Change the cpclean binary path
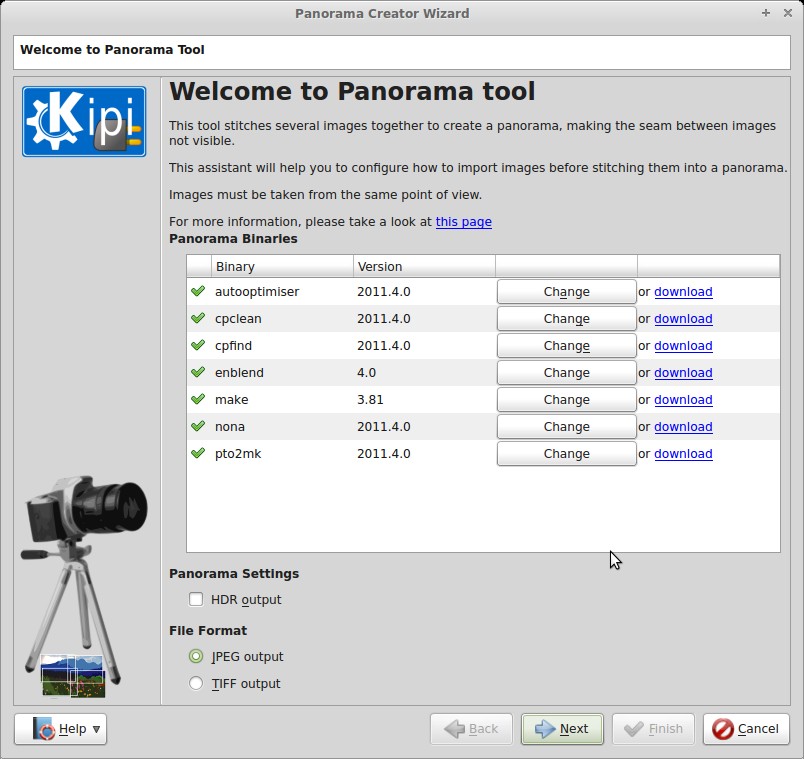Viewport: 804px width, 759px height. point(567,318)
